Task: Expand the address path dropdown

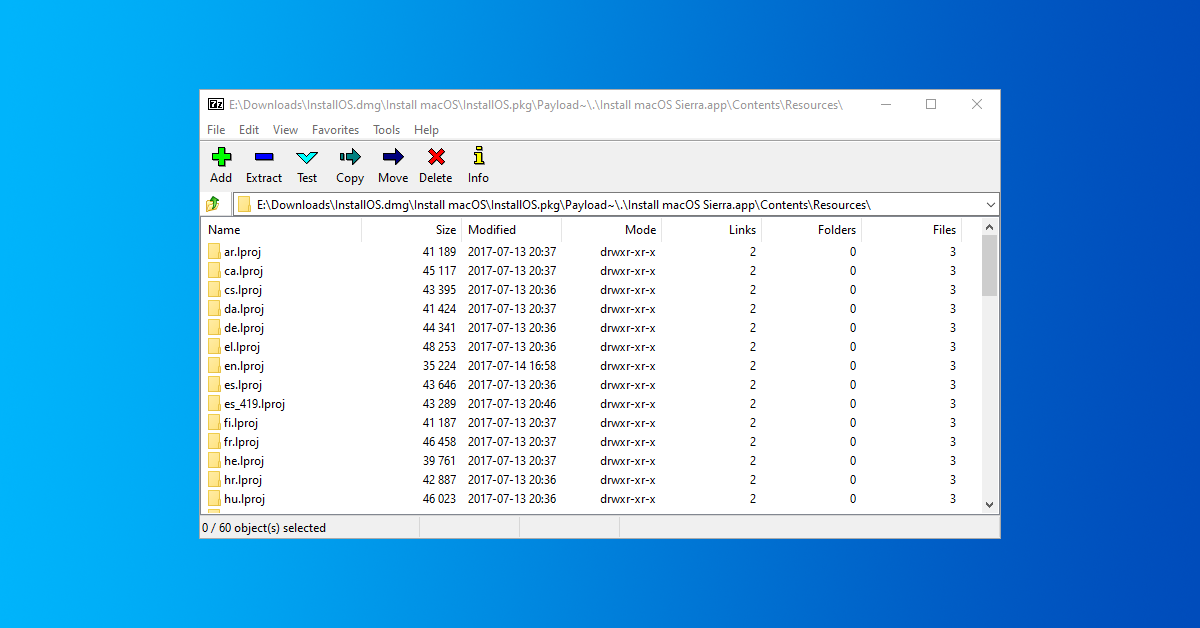Action: click(x=990, y=205)
